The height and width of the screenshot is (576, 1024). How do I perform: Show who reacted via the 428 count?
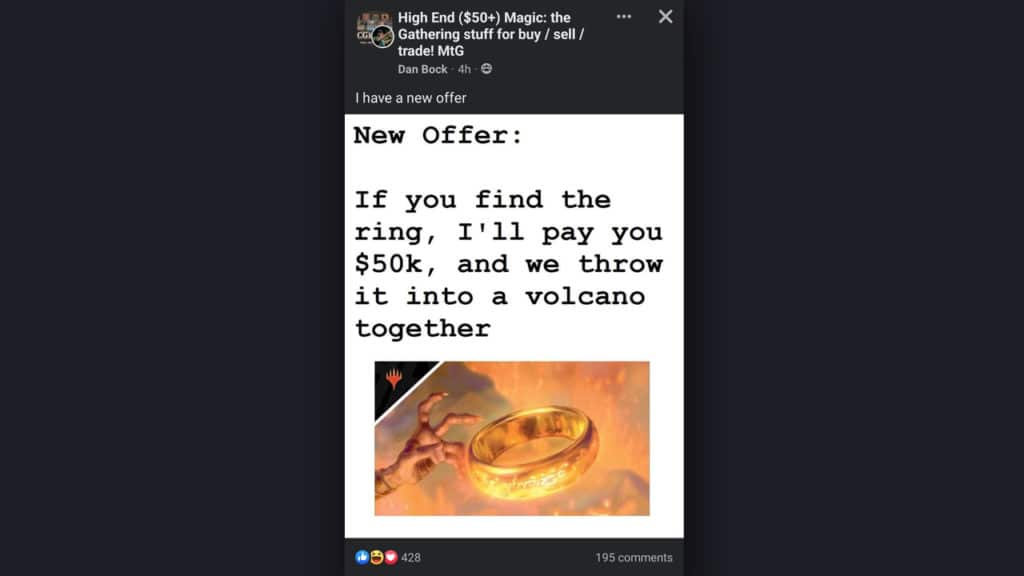click(x=411, y=558)
